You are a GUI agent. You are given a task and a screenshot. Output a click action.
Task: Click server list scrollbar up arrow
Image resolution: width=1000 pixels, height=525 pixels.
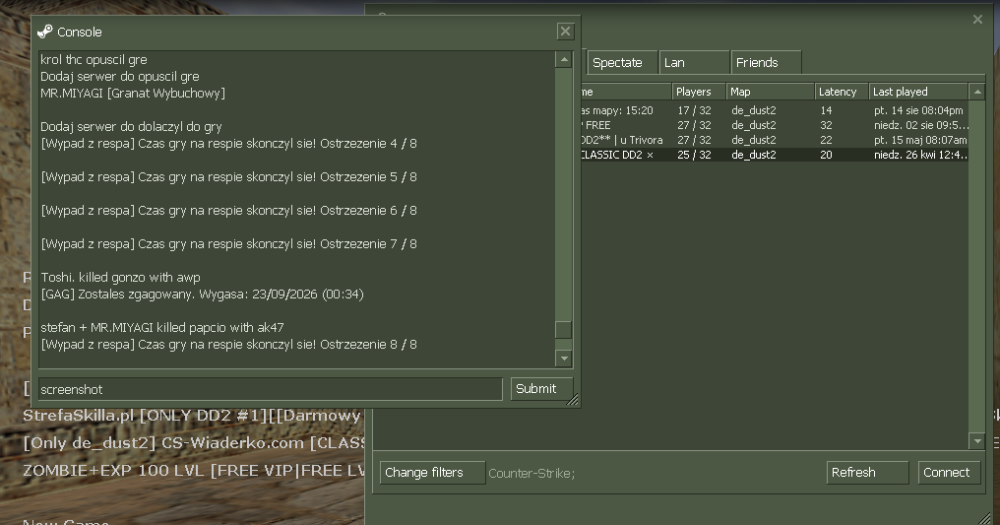pos(977,92)
